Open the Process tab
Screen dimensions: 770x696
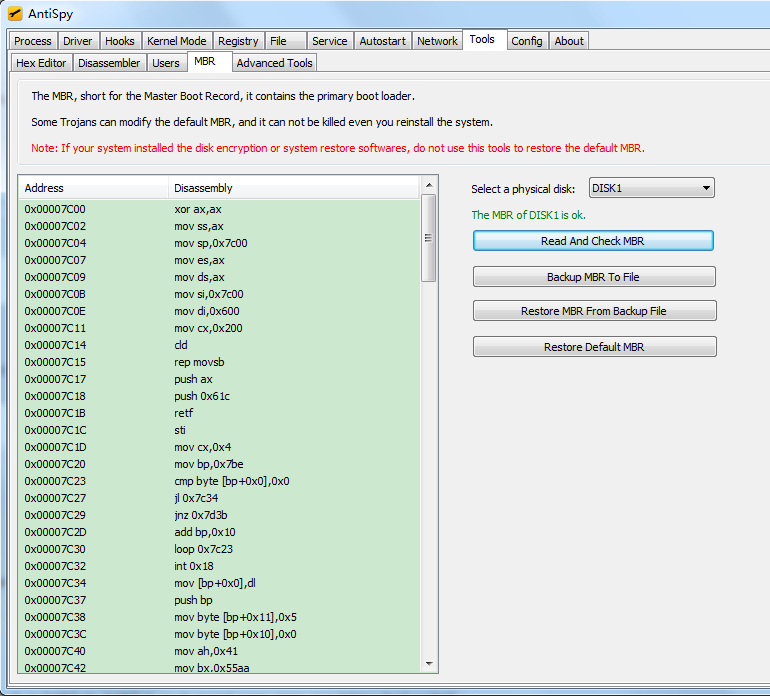coord(33,41)
